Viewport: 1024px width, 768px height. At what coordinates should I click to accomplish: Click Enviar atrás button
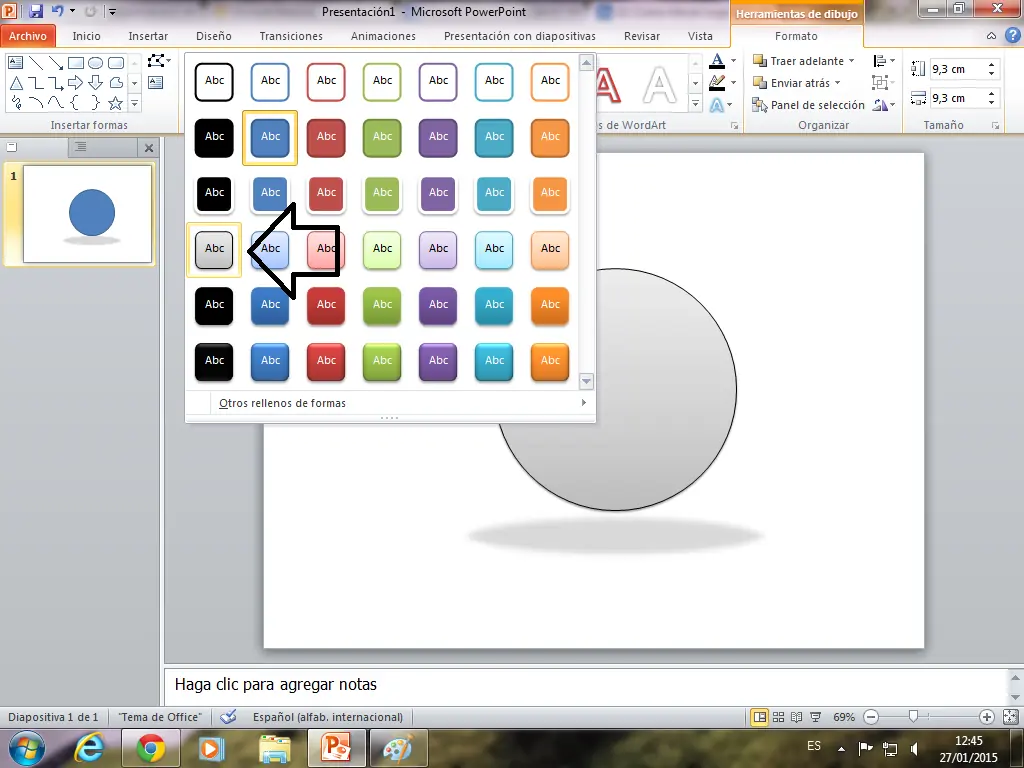click(x=796, y=83)
